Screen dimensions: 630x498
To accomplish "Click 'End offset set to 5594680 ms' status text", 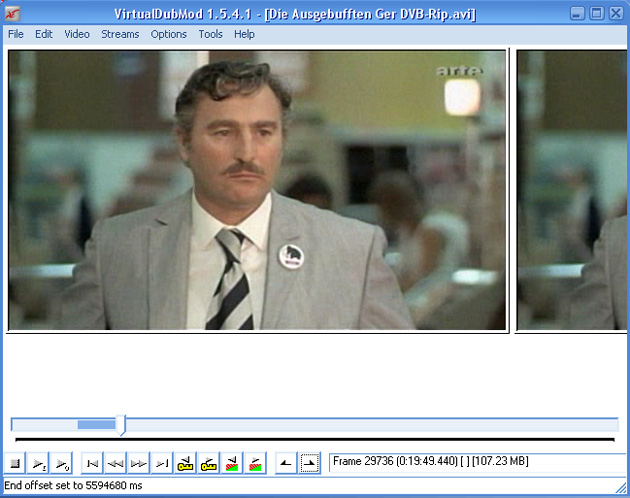I will pyautogui.click(x=73, y=486).
